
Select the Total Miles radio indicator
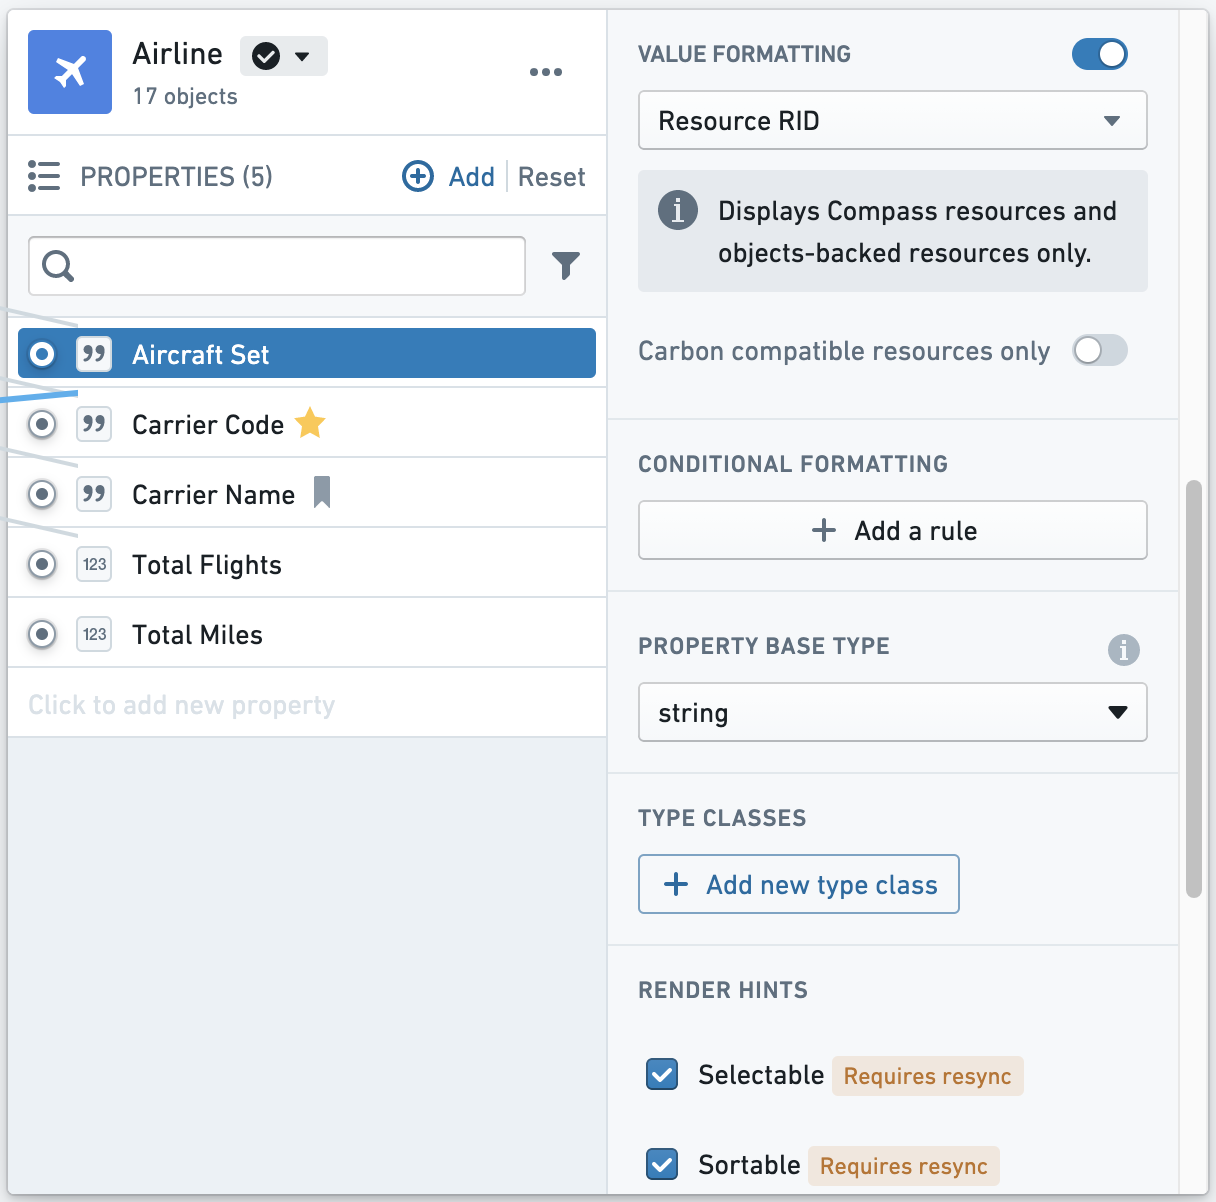pos(42,634)
